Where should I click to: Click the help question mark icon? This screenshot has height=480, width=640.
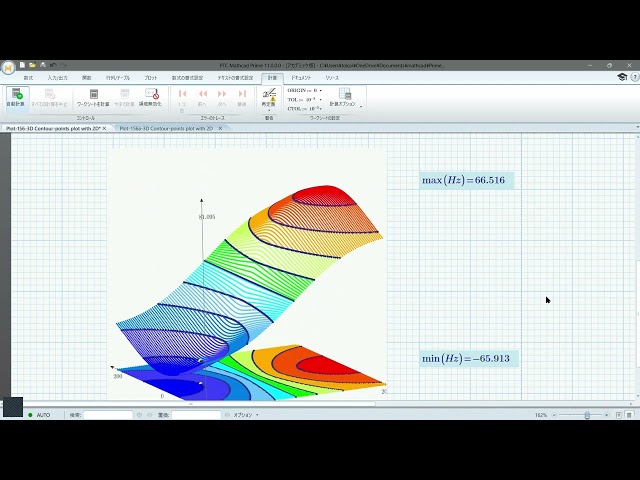pos(635,77)
